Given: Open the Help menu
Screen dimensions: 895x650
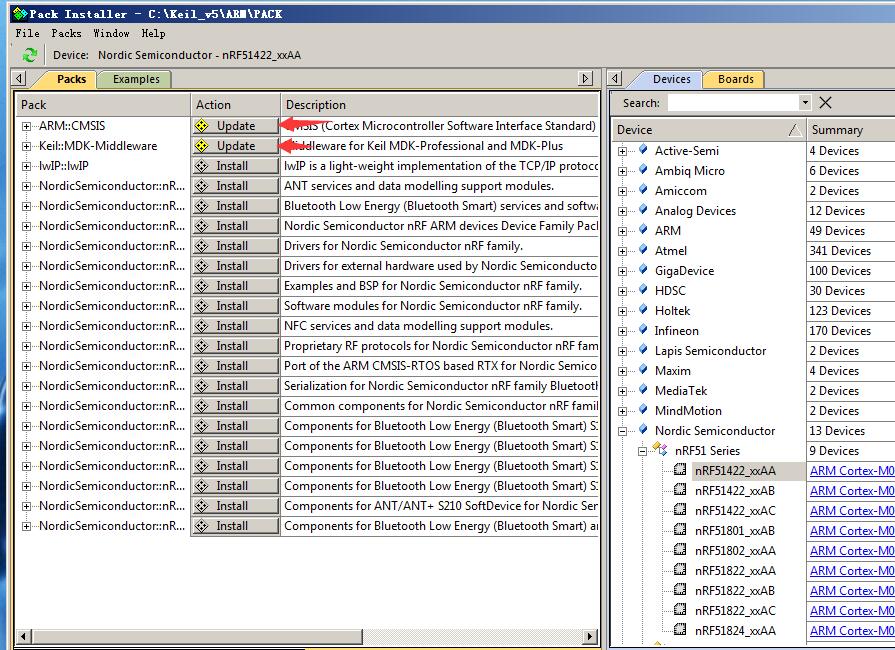Looking at the screenshot, I should pyautogui.click(x=154, y=33).
